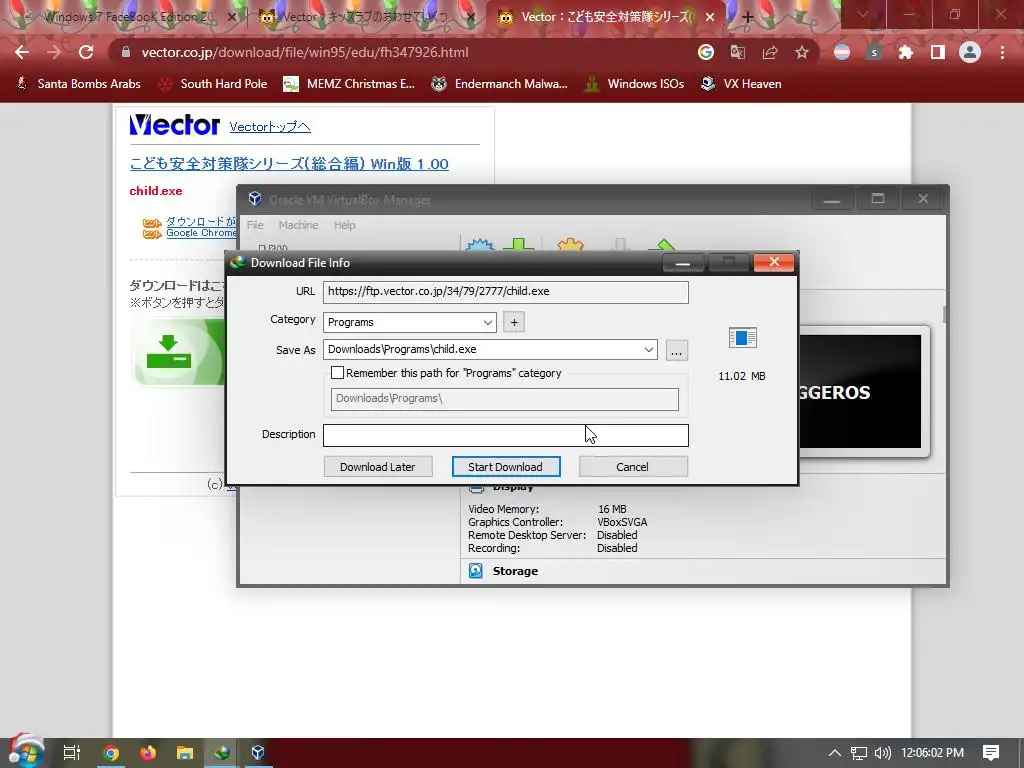Show hidden system tray icons
1024x768 pixels.
(834, 753)
